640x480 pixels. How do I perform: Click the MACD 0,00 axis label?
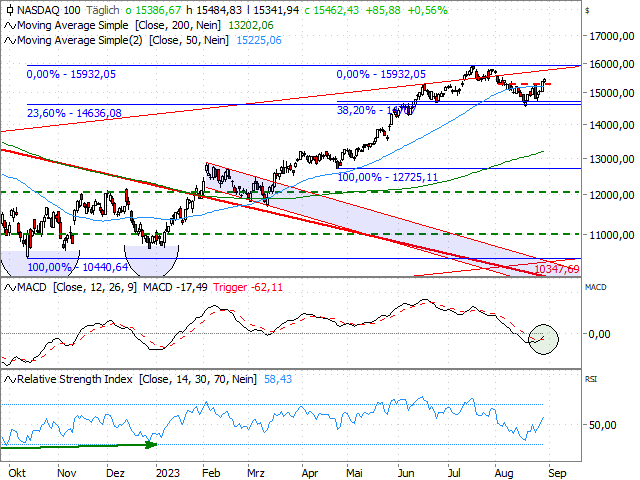[599, 334]
